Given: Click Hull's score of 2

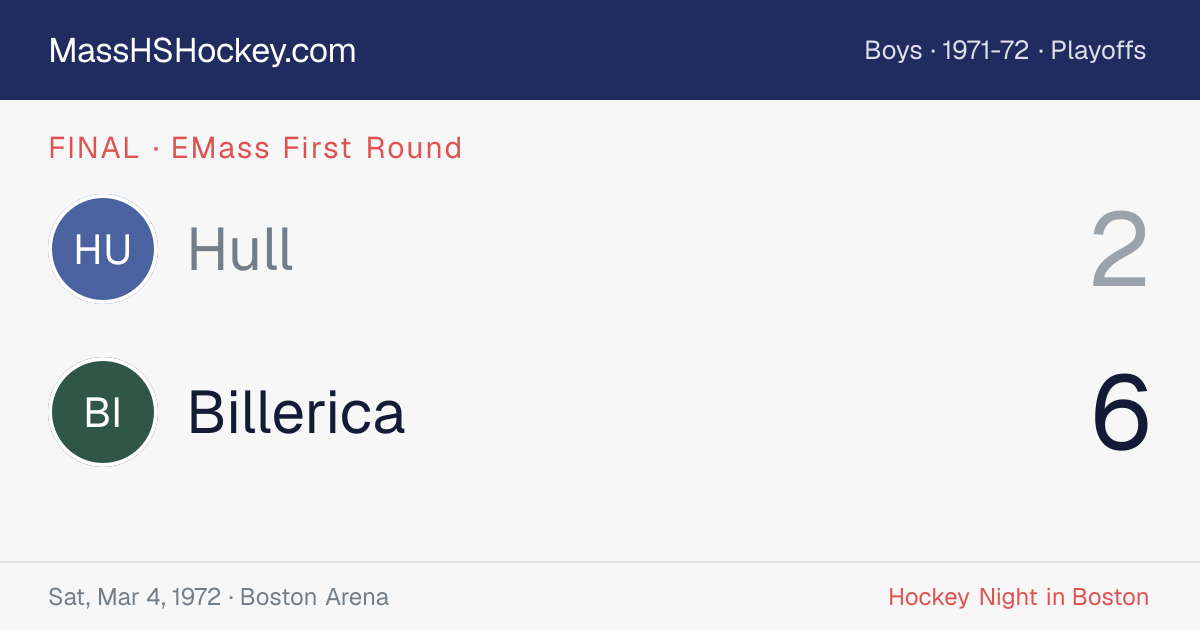Looking at the screenshot, I should pyautogui.click(x=1120, y=250).
